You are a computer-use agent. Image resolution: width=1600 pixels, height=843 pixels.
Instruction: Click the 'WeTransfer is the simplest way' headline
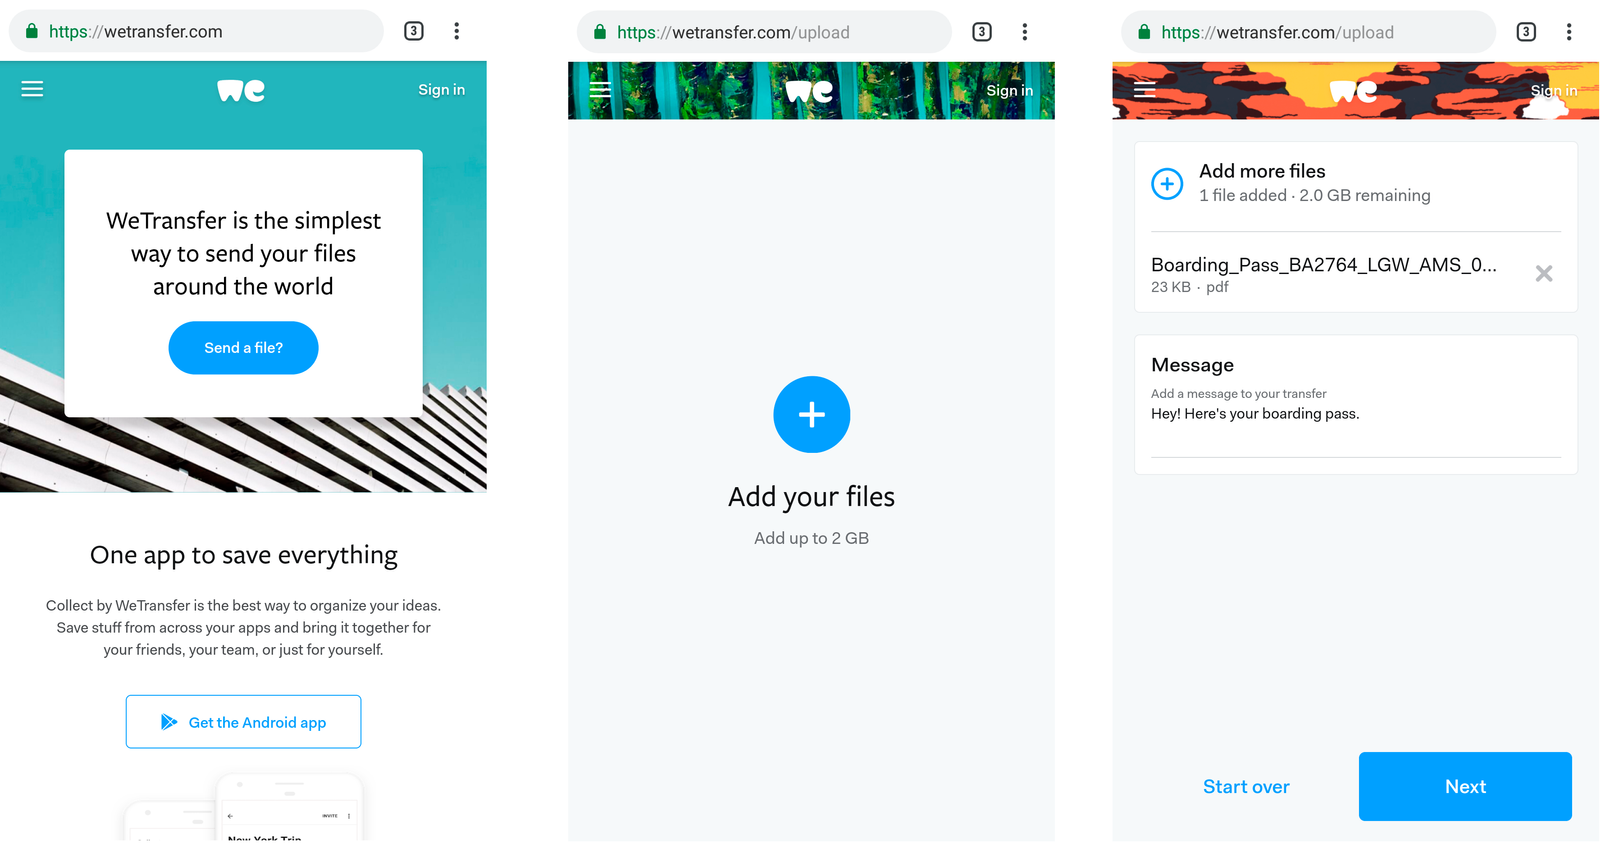tap(243, 253)
